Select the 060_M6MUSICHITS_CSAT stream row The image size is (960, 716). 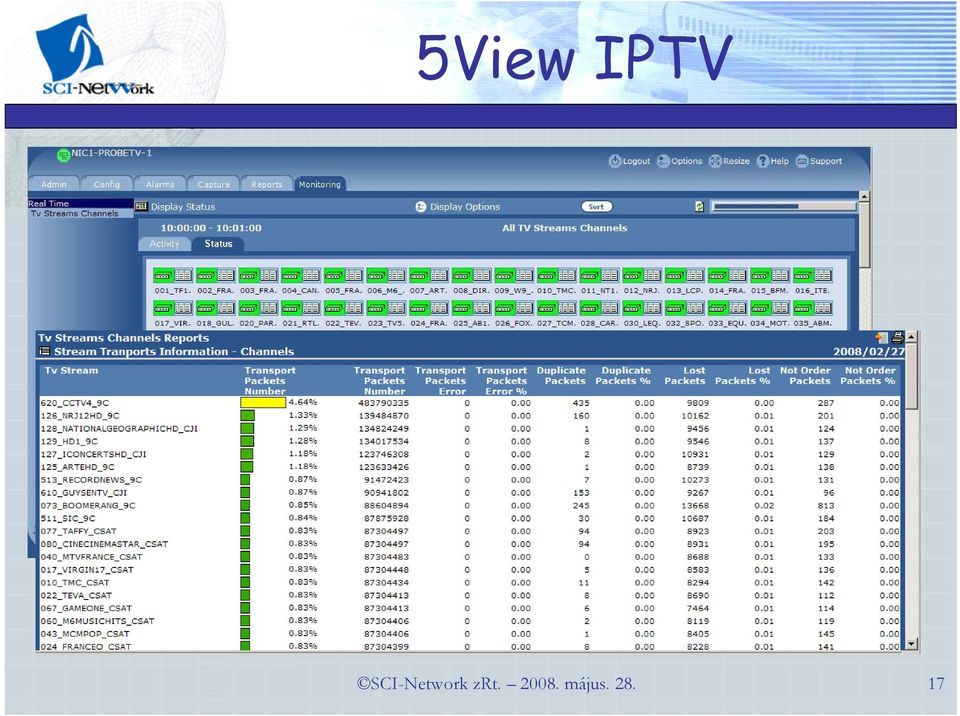pos(470,621)
